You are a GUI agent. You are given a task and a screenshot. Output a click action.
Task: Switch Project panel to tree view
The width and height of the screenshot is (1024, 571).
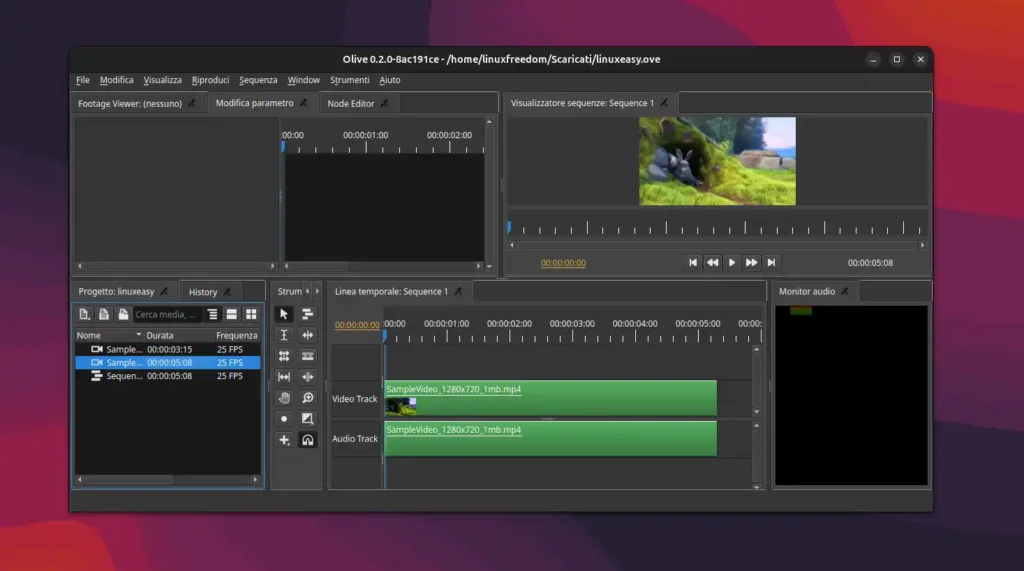pyautogui.click(x=212, y=314)
